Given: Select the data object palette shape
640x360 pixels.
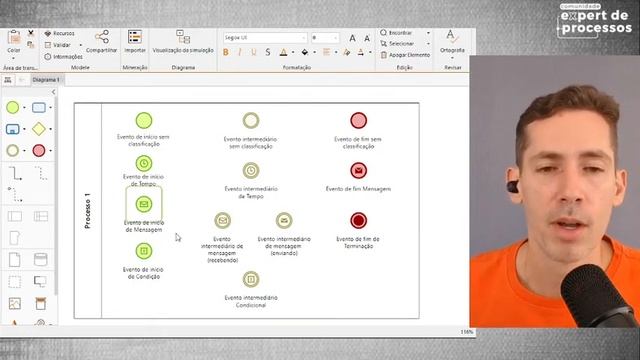Looking at the screenshot, I should click(14, 260).
